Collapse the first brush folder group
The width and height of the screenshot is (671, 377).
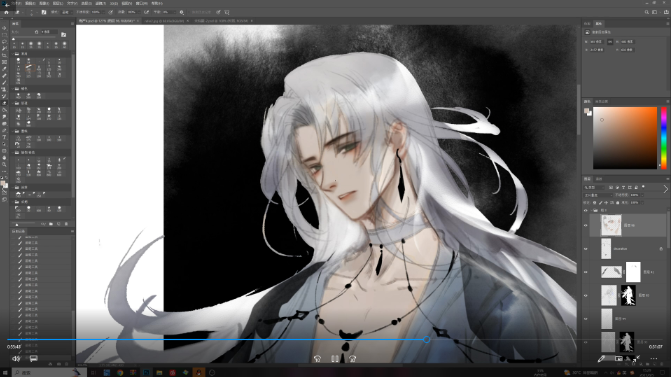coord(13,54)
